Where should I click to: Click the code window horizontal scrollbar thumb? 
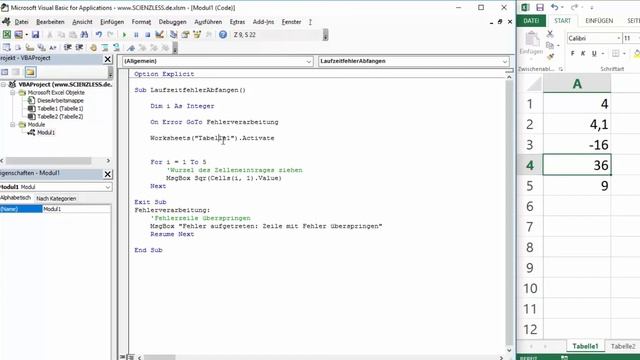[160, 358]
